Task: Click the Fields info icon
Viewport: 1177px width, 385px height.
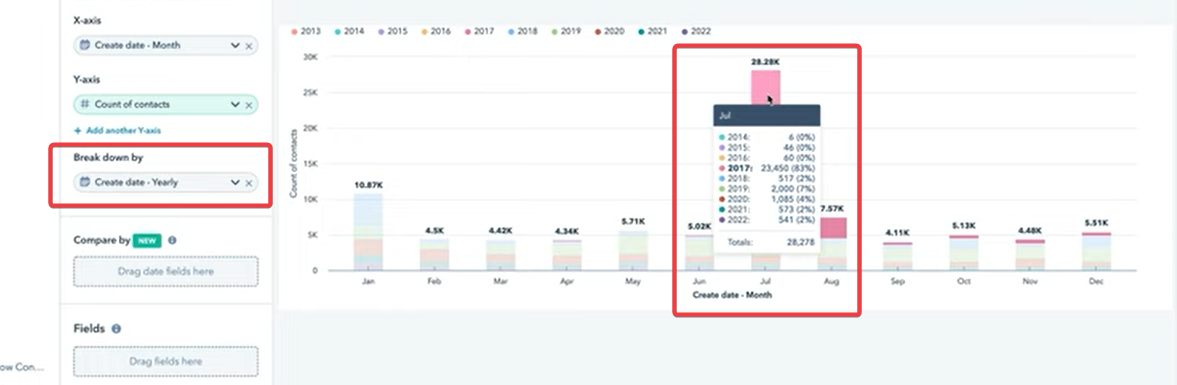Action: tap(116, 329)
